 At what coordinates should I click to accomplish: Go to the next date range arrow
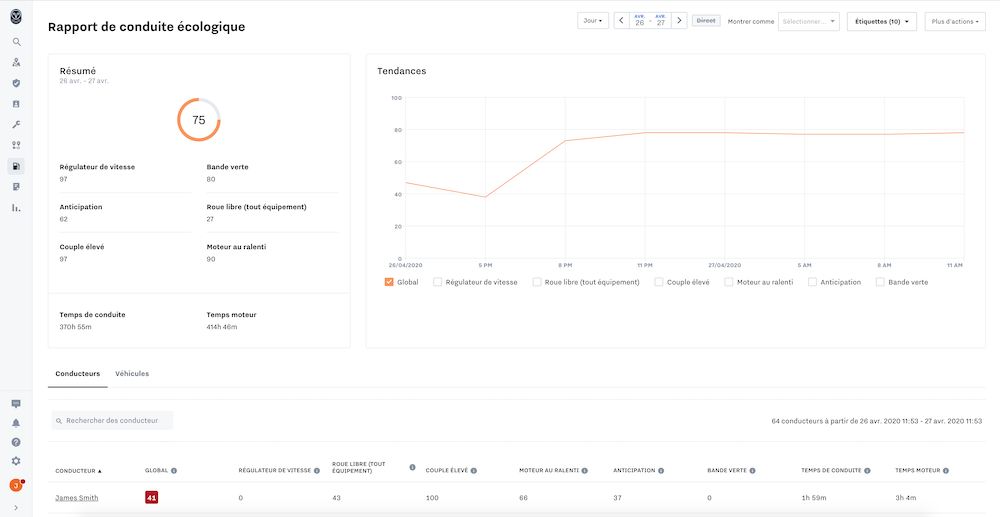tap(679, 21)
